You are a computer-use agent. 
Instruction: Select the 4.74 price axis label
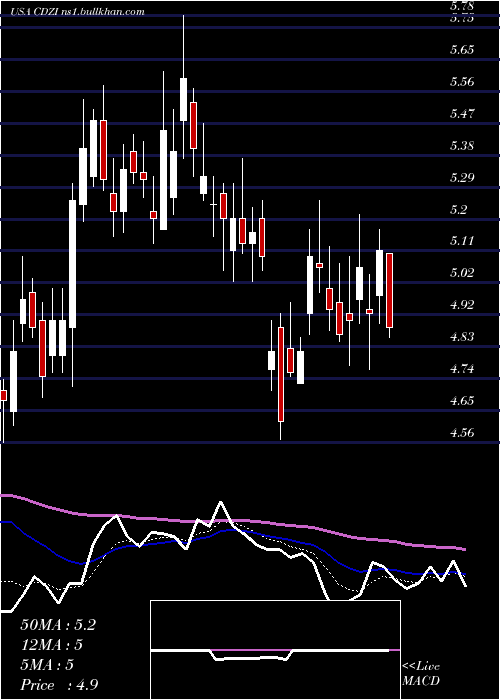tap(462, 369)
